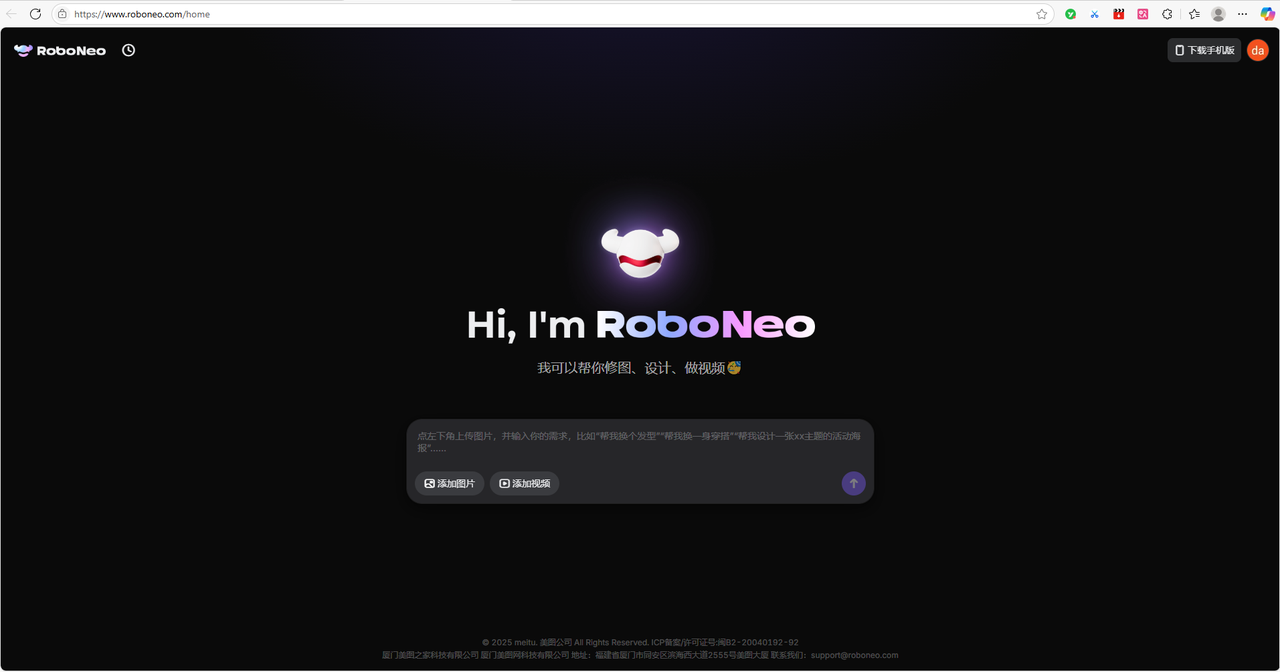1280x672 pixels.
Task: Click the support@roboneo.com footer text
Action: point(854,655)
